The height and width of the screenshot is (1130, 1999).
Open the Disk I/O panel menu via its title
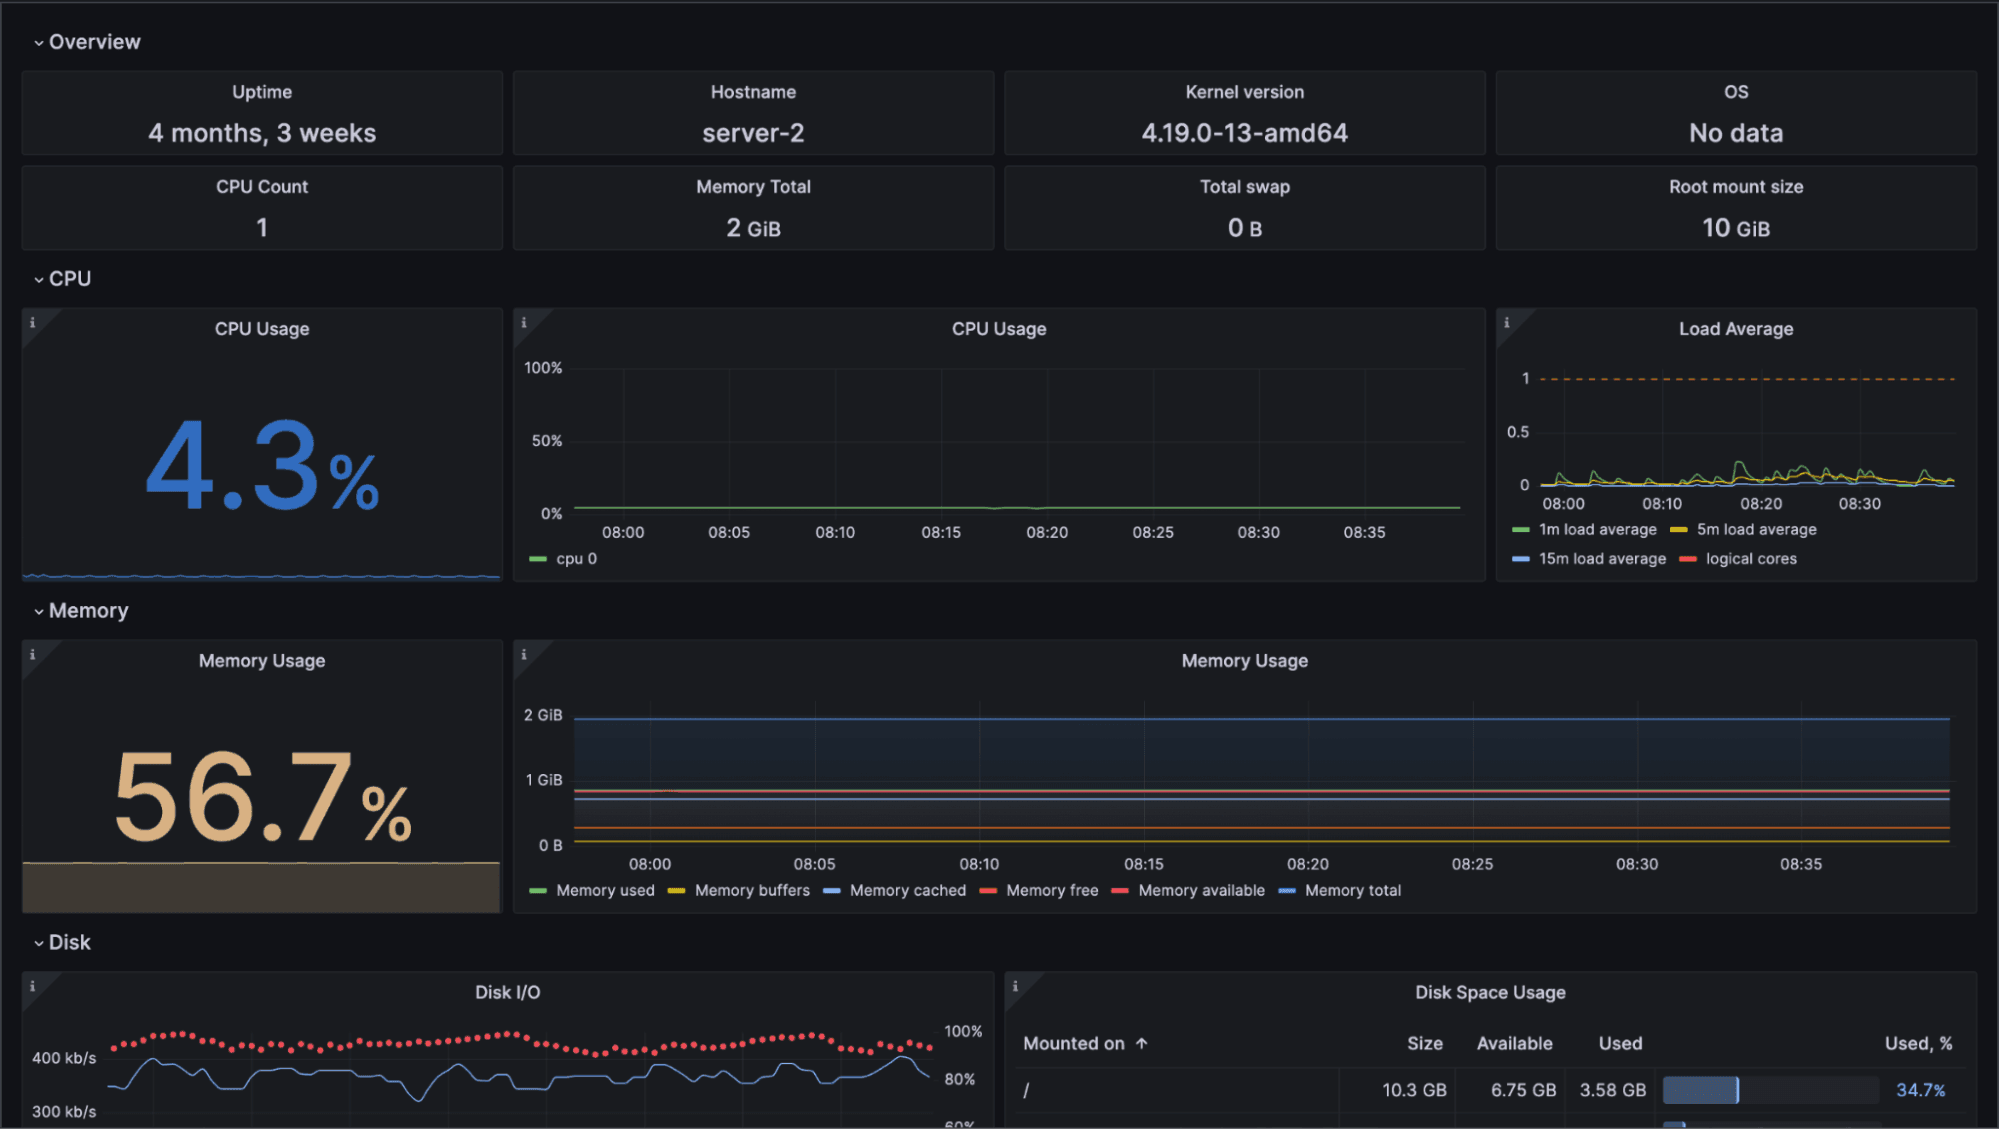(506, 992)
